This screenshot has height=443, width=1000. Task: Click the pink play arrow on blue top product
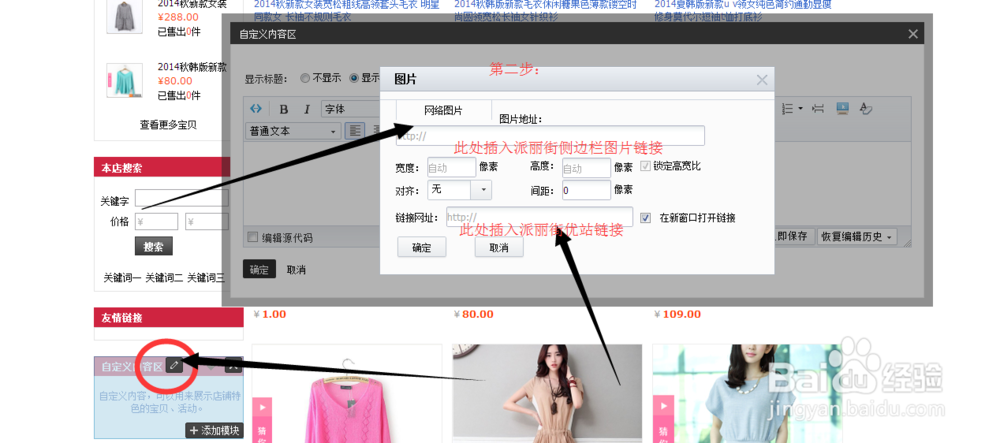(x=663, y=405)
